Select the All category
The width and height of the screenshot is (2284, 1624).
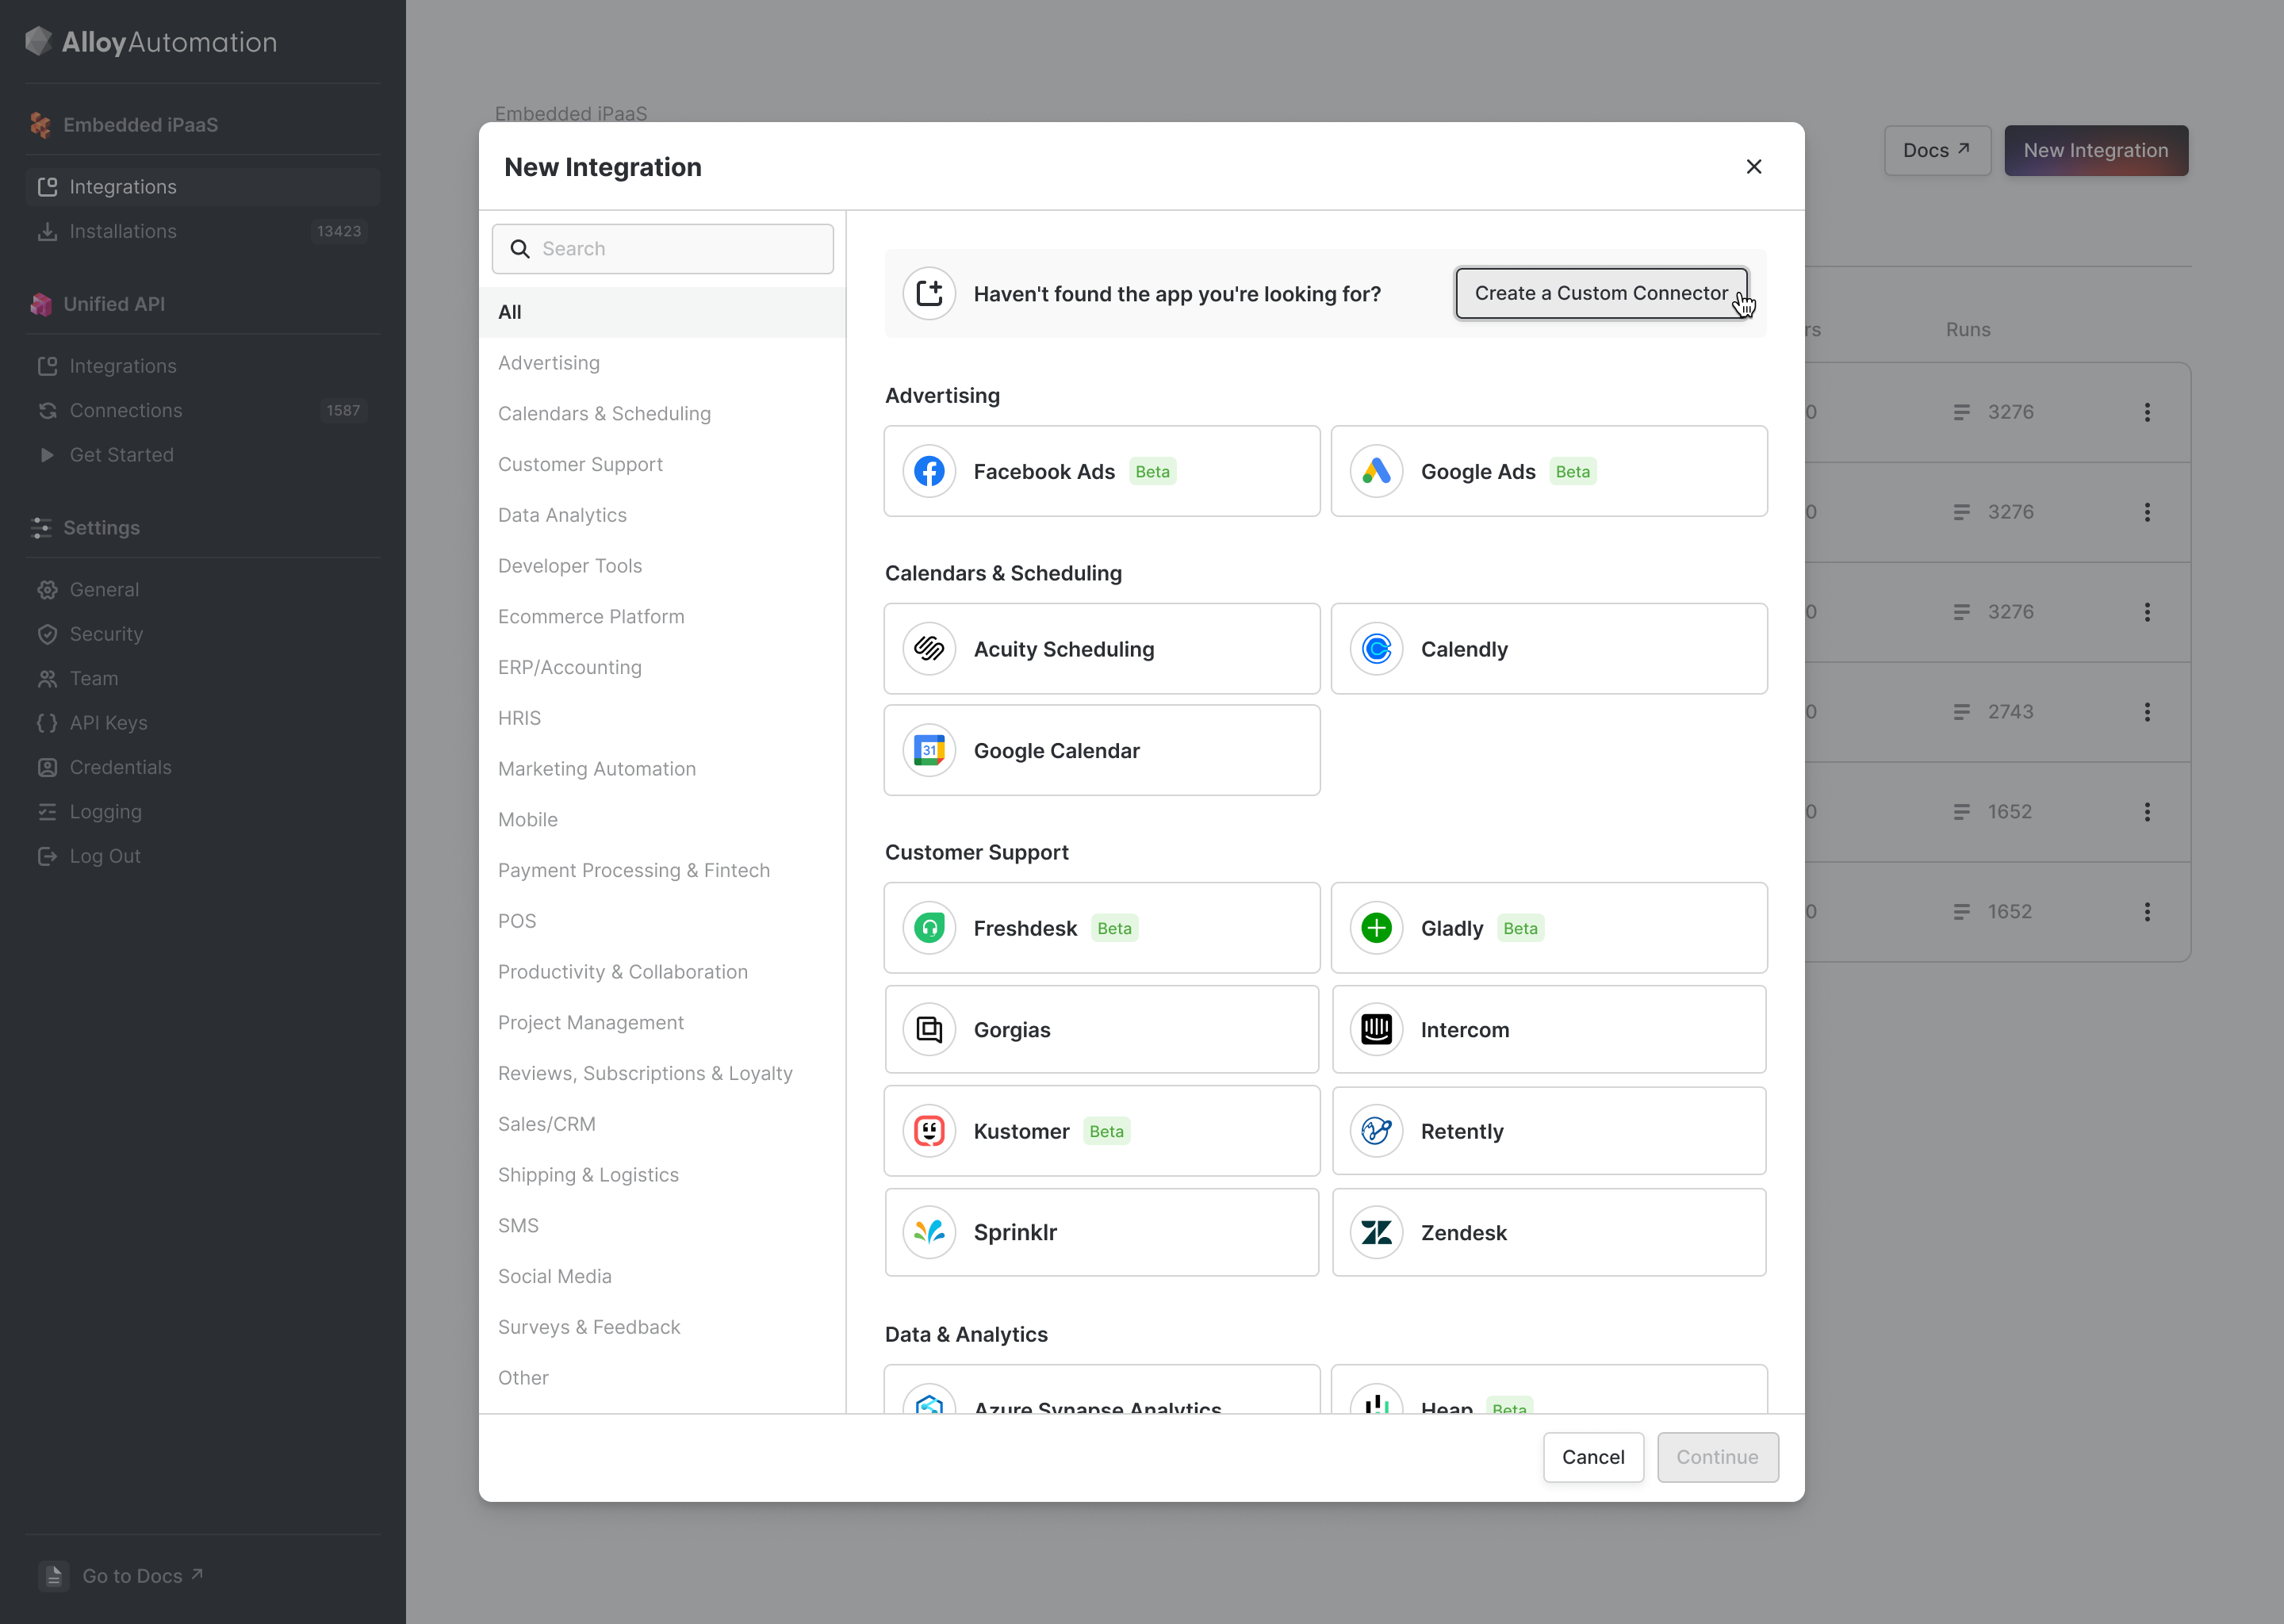coord(662,312)
